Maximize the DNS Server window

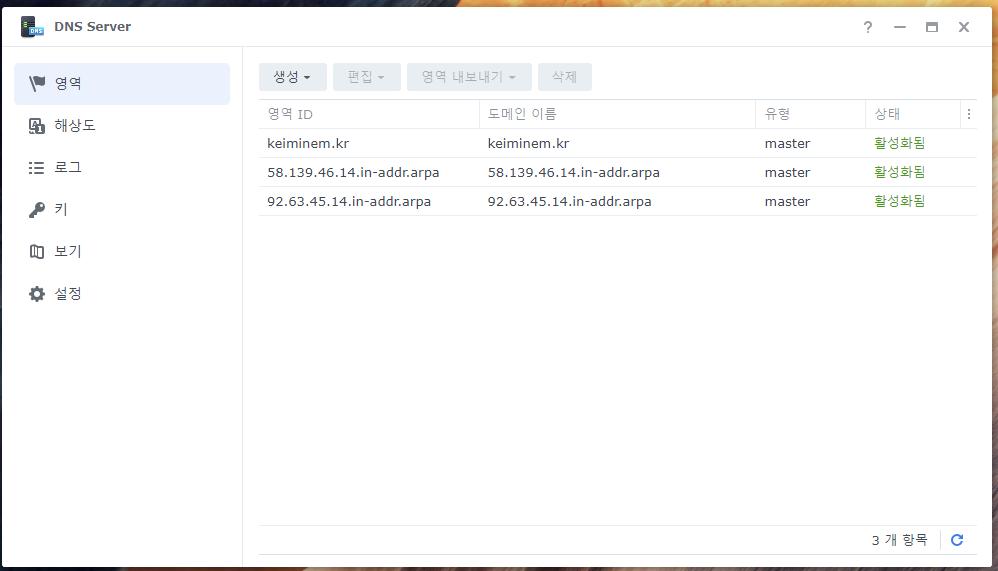[931, 27]
